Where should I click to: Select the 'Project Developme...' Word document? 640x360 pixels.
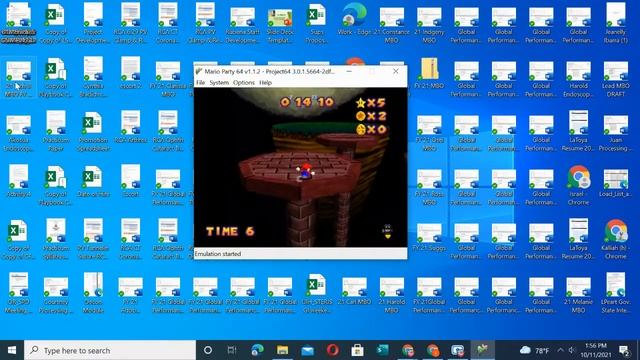tap(93, 23)
